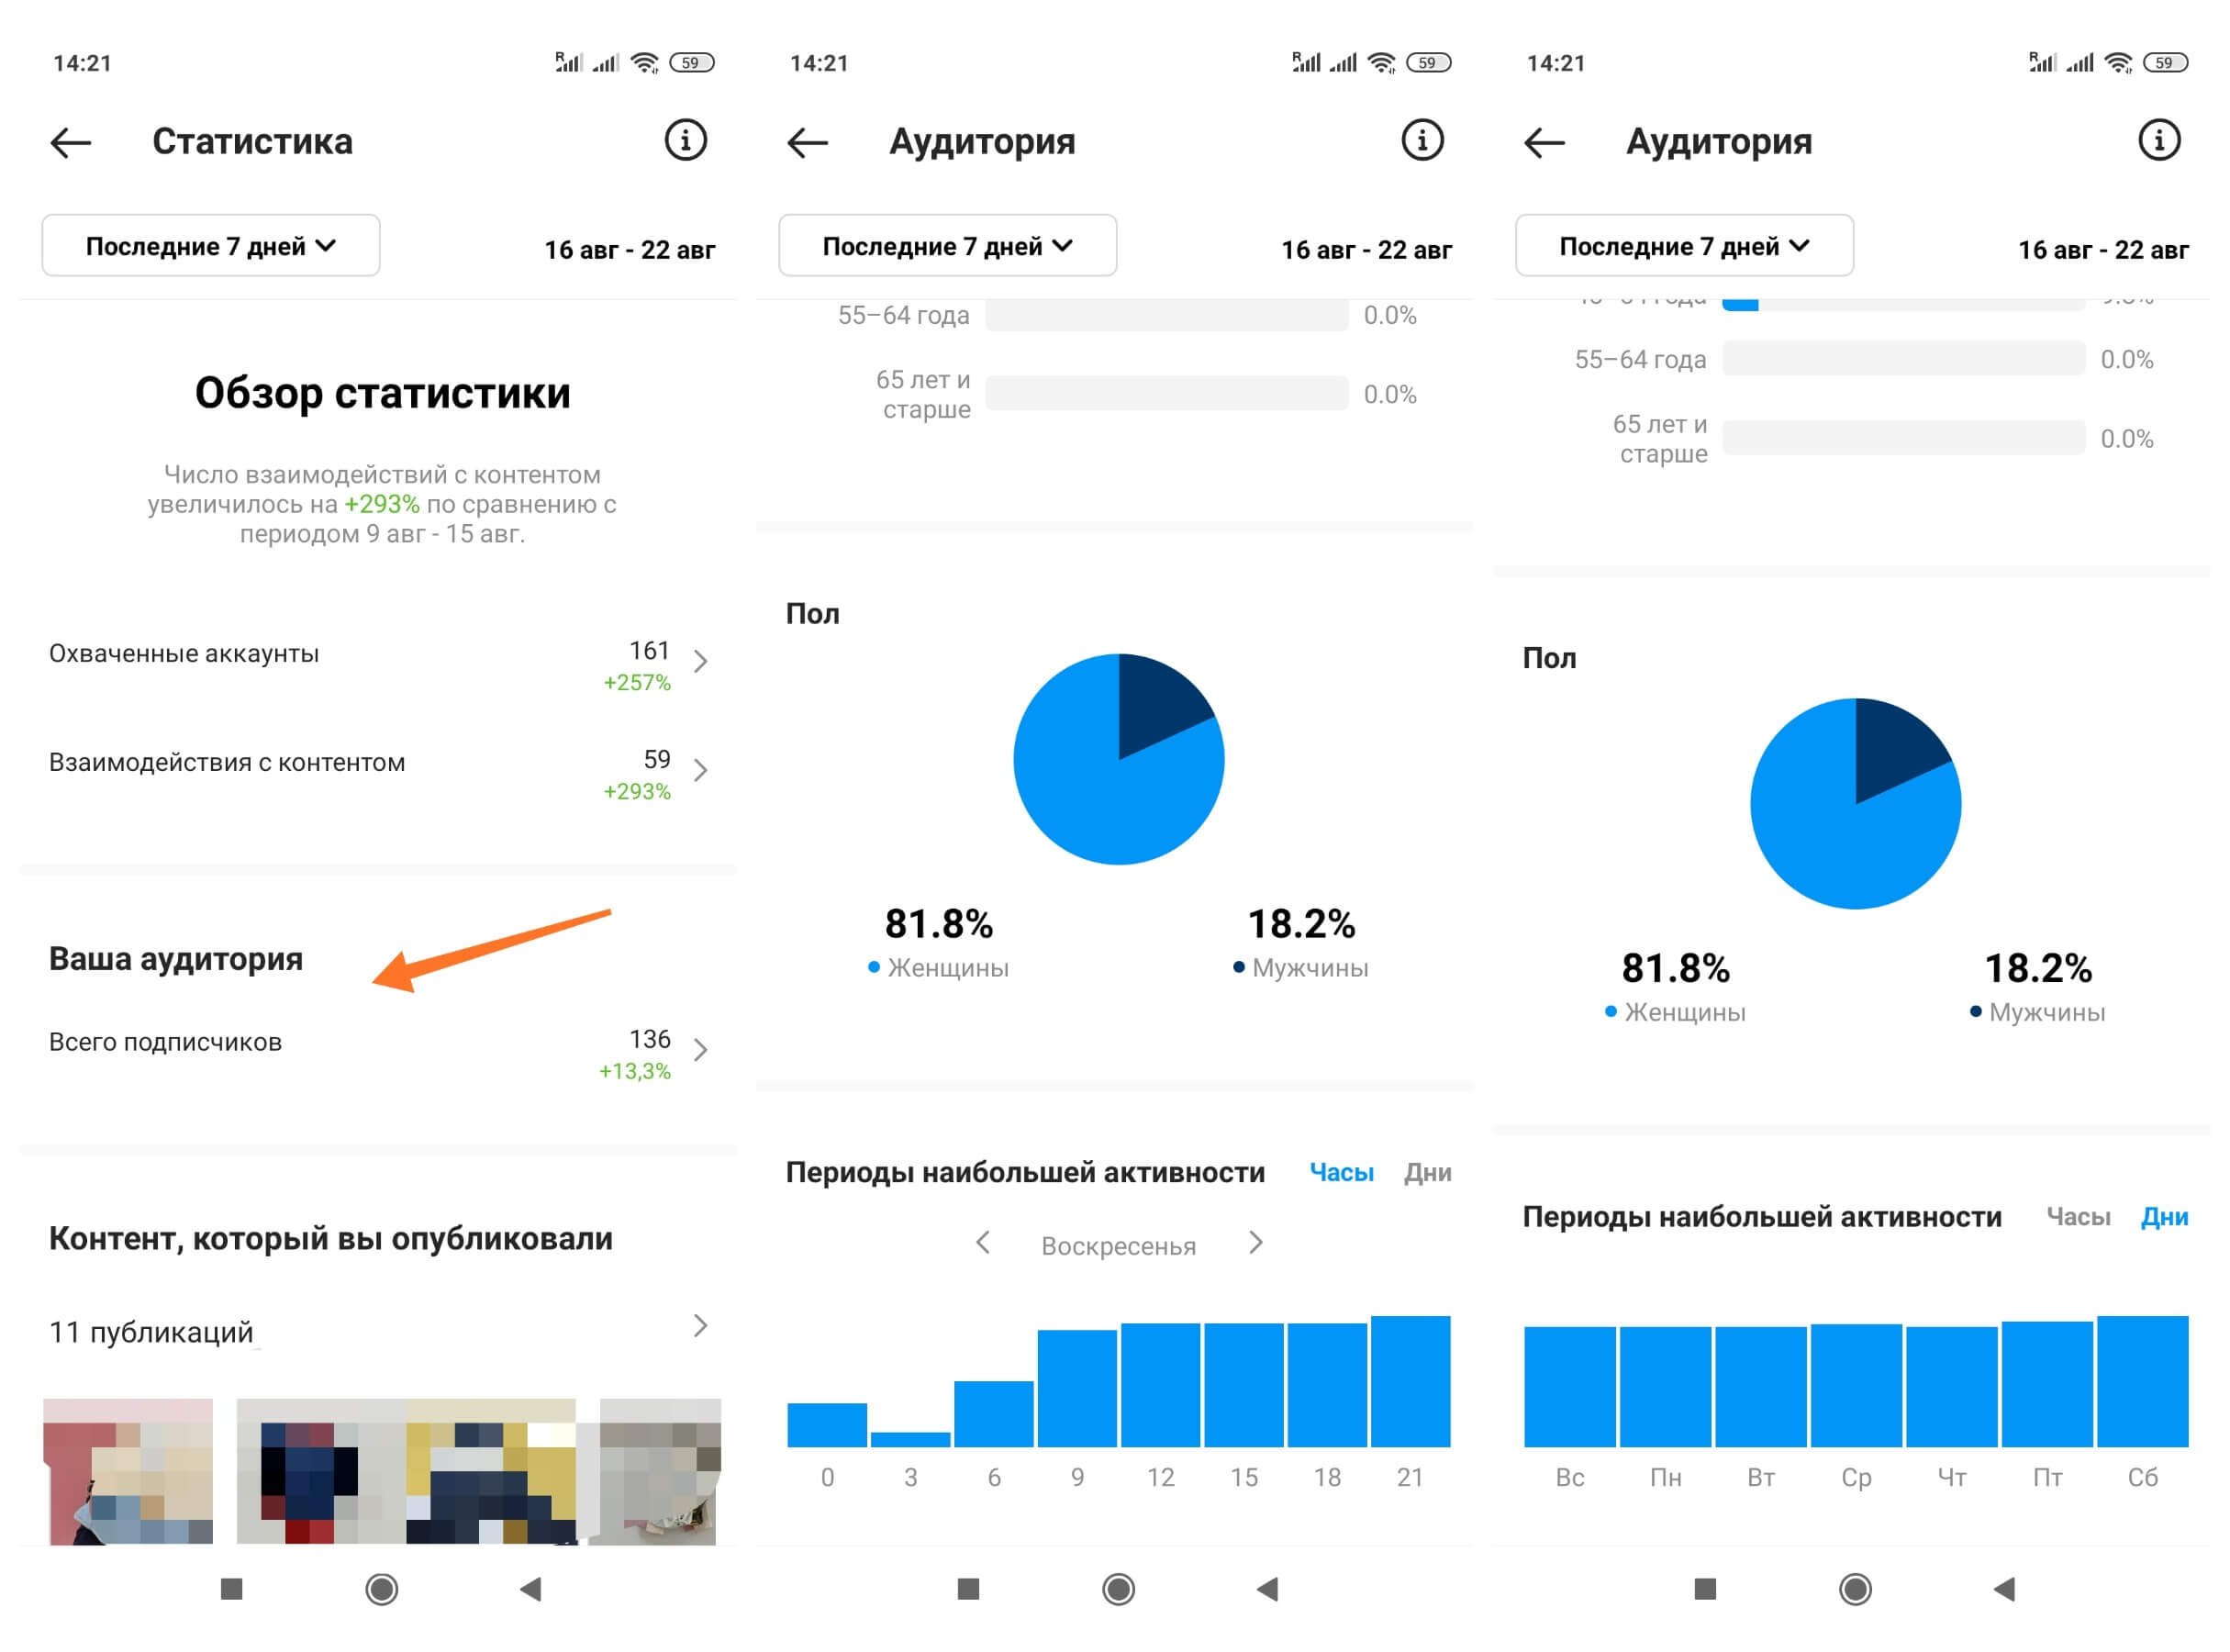Open Всего подписчиков chevron
The image size is (2230, 1652).
[x=701, y=1050]
